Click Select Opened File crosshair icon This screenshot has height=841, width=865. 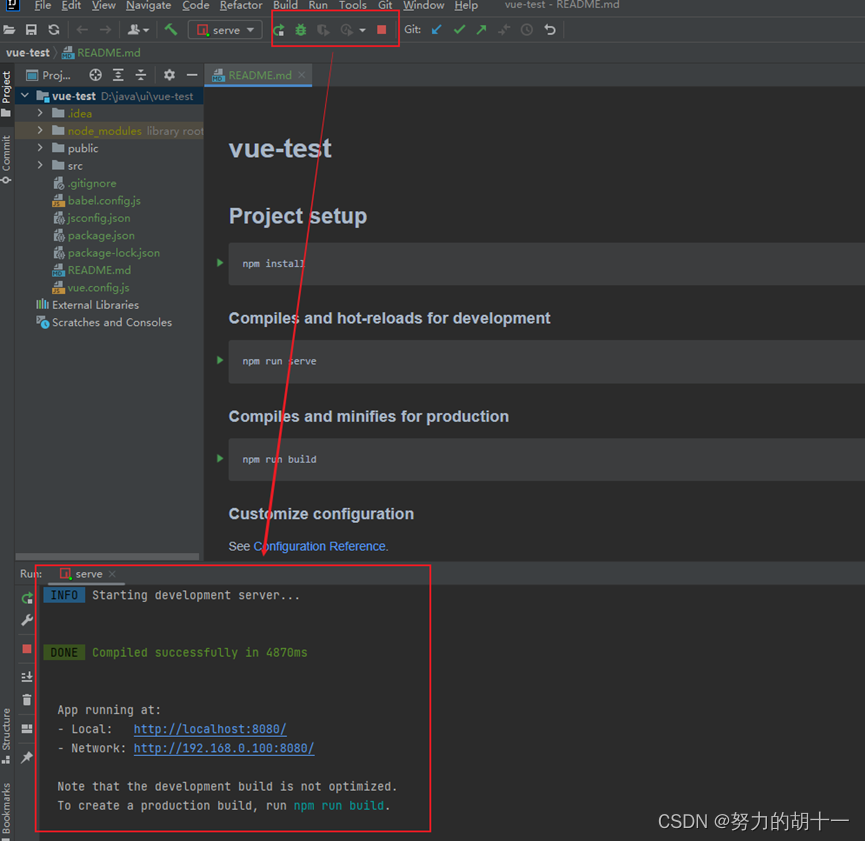(x=95, y=75)
